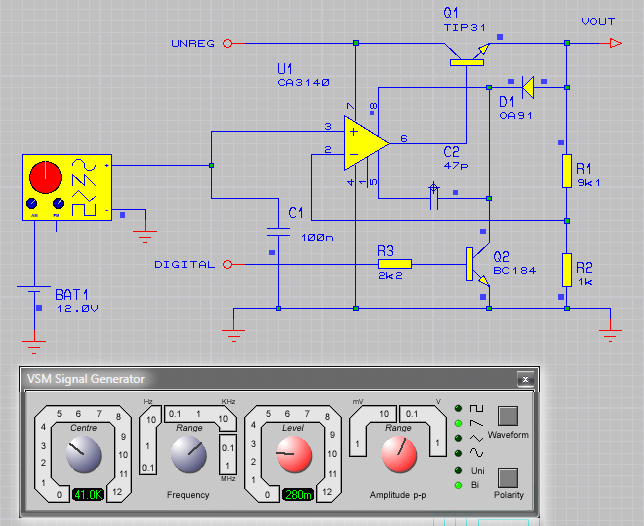Select capacitor C2 47p symbol
Viewport: 644px width, 526px height.
(x=434, y=197)
